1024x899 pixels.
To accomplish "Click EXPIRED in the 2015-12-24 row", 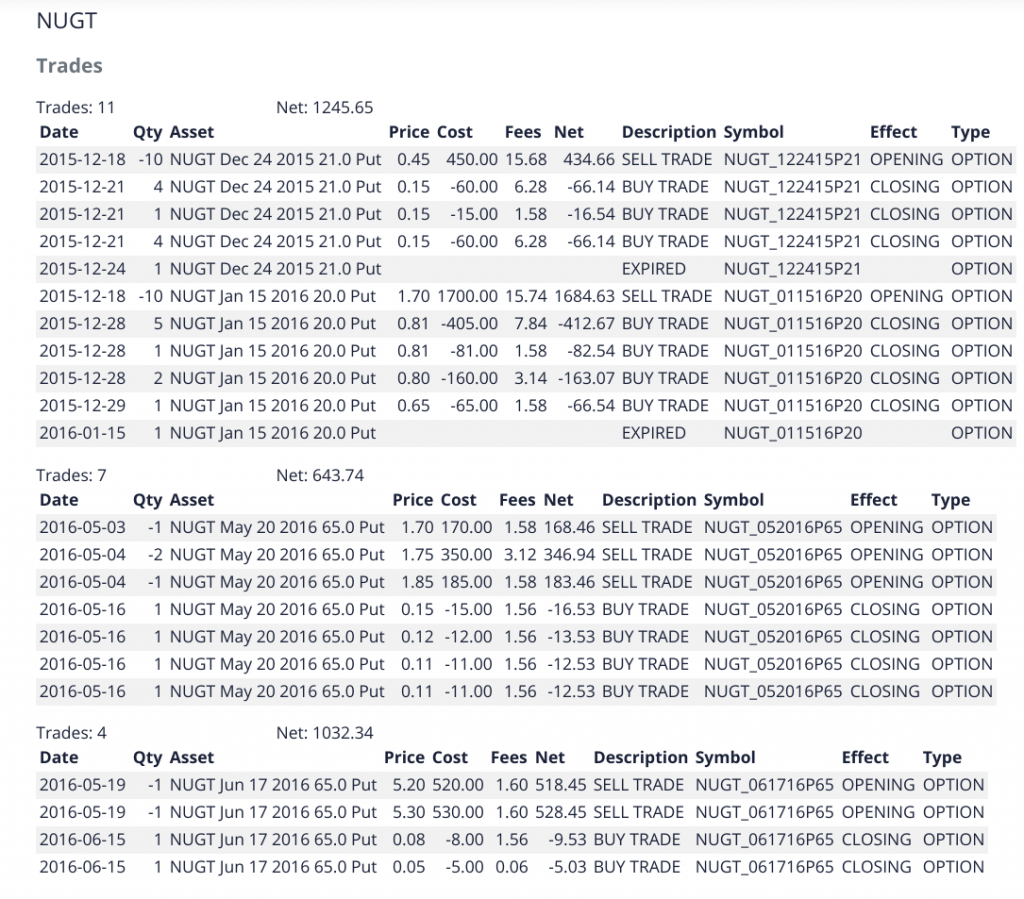I will pos(654,269).
